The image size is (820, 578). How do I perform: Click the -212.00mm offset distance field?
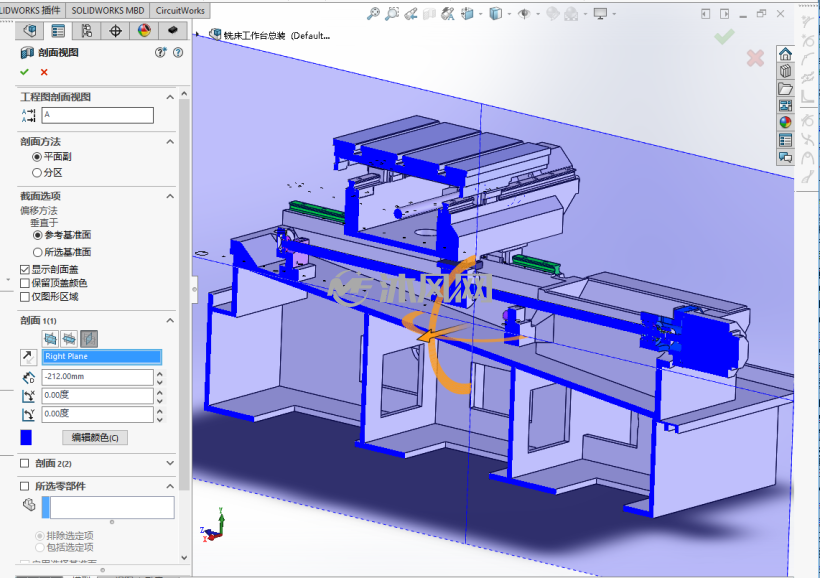coord(97,377)
